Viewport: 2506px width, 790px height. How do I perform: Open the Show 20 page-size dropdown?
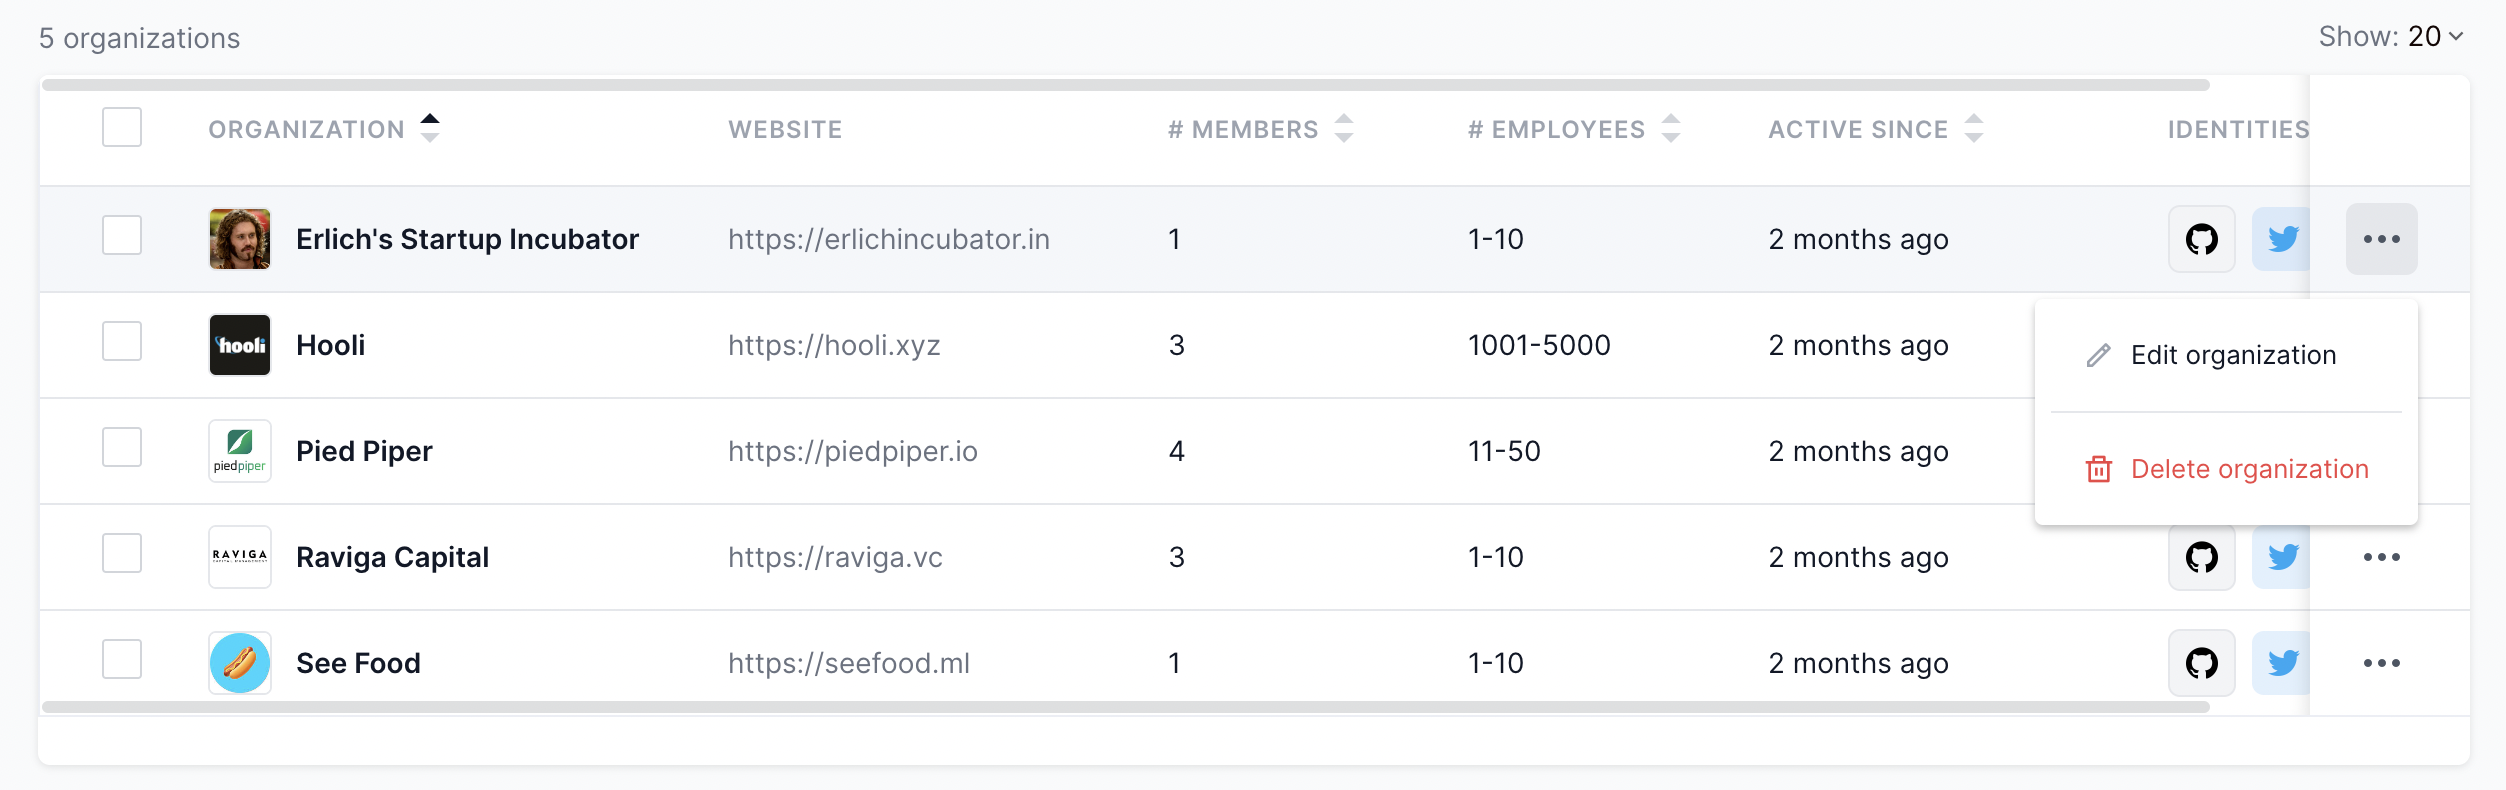pyautogui.click(x=2390, y=37)
